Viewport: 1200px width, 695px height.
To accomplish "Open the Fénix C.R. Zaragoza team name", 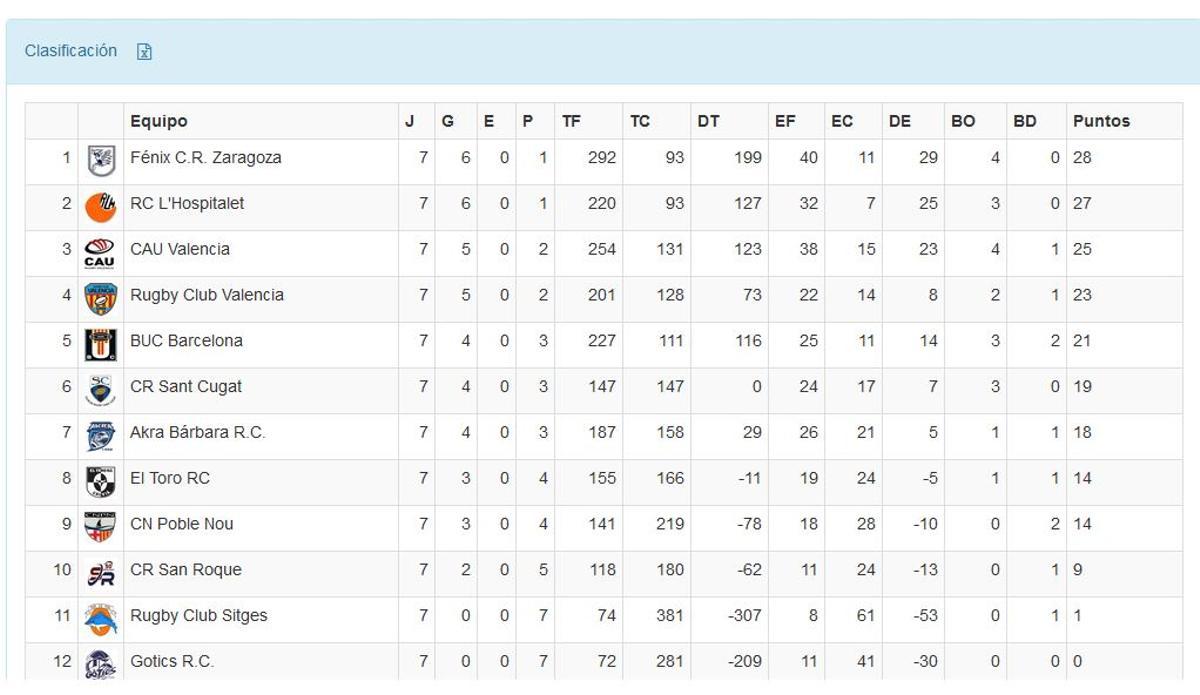I will point(207,157).
